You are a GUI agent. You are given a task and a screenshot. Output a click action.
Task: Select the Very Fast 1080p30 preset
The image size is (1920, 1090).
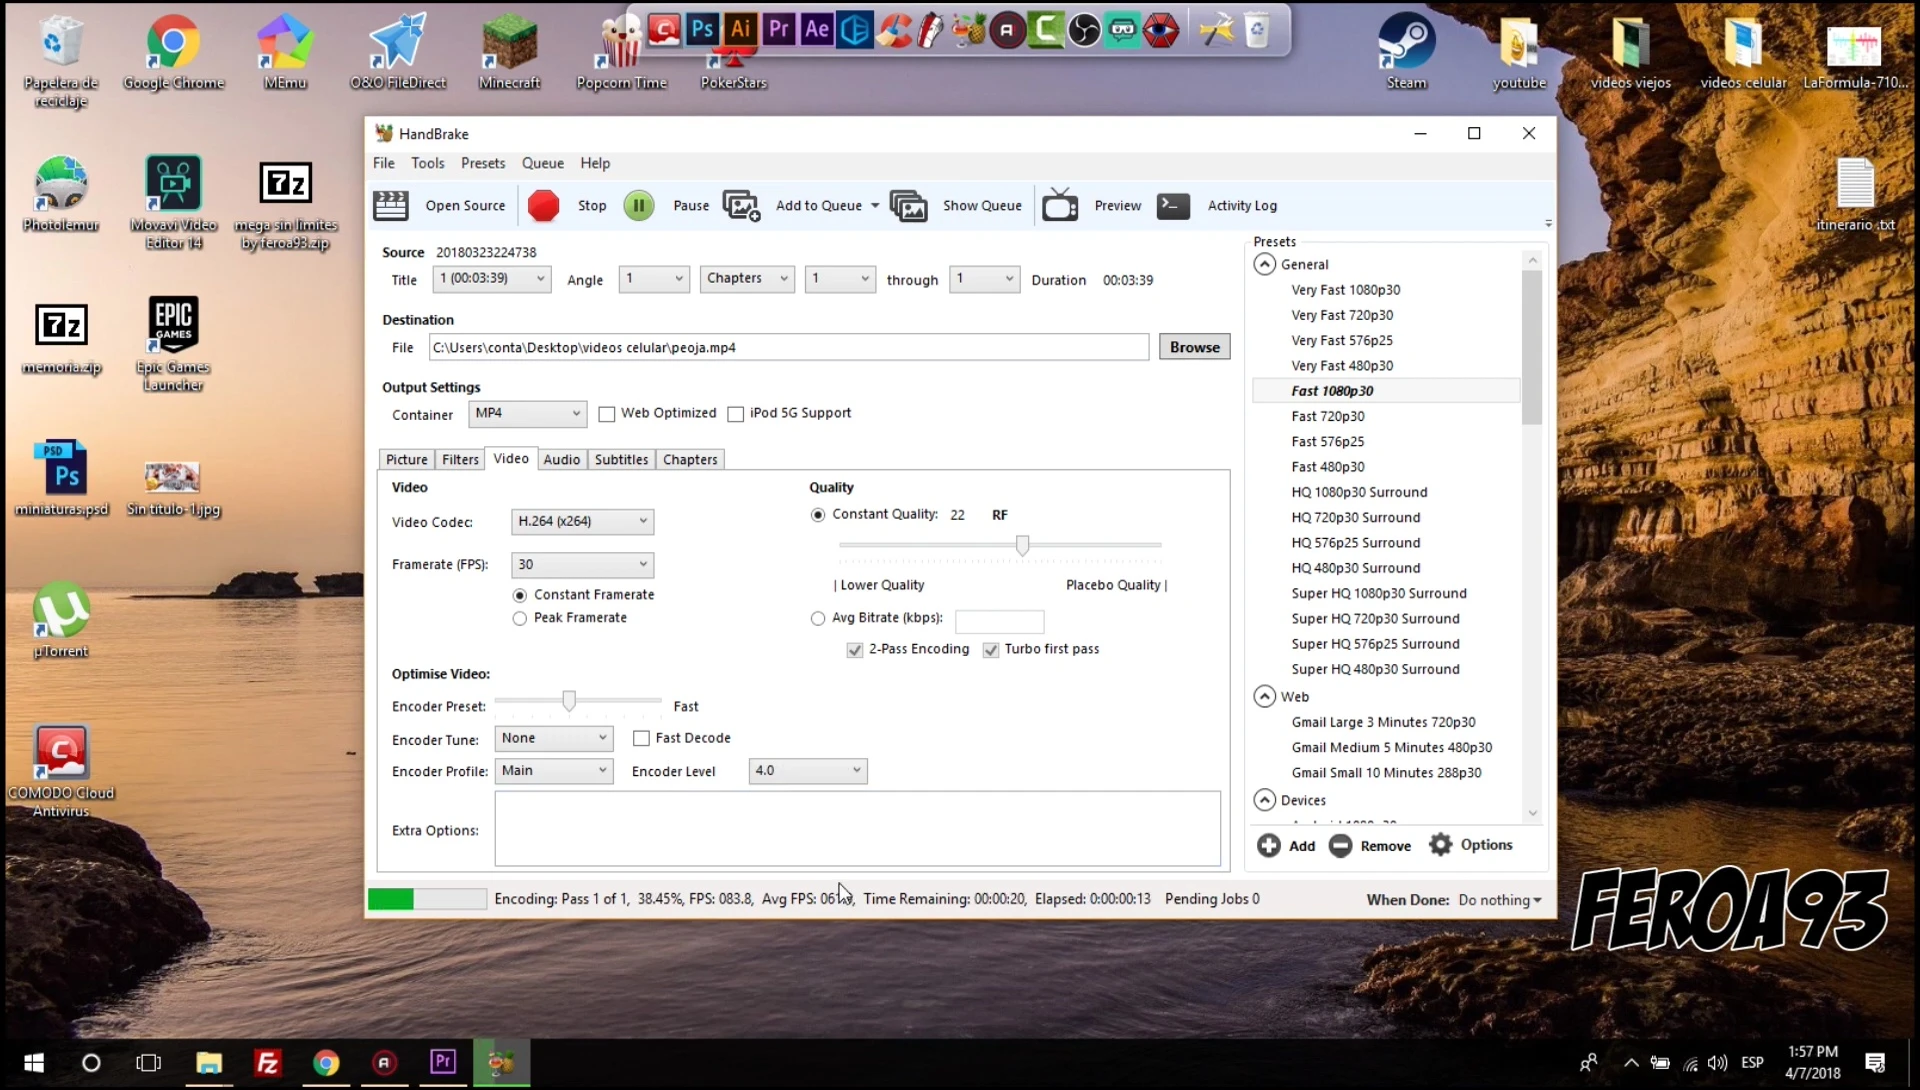tap(1346, 290)
